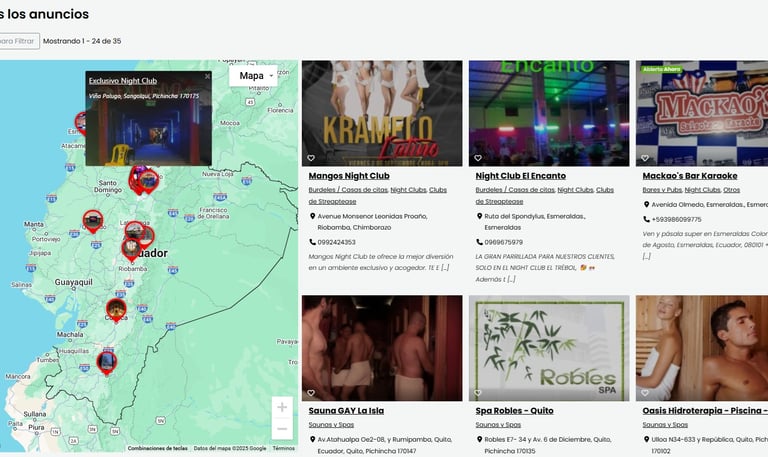The image size is (768, 457).
Task: Click El Encanto address Ruta del Spondylus
Action: click(535, 222)
